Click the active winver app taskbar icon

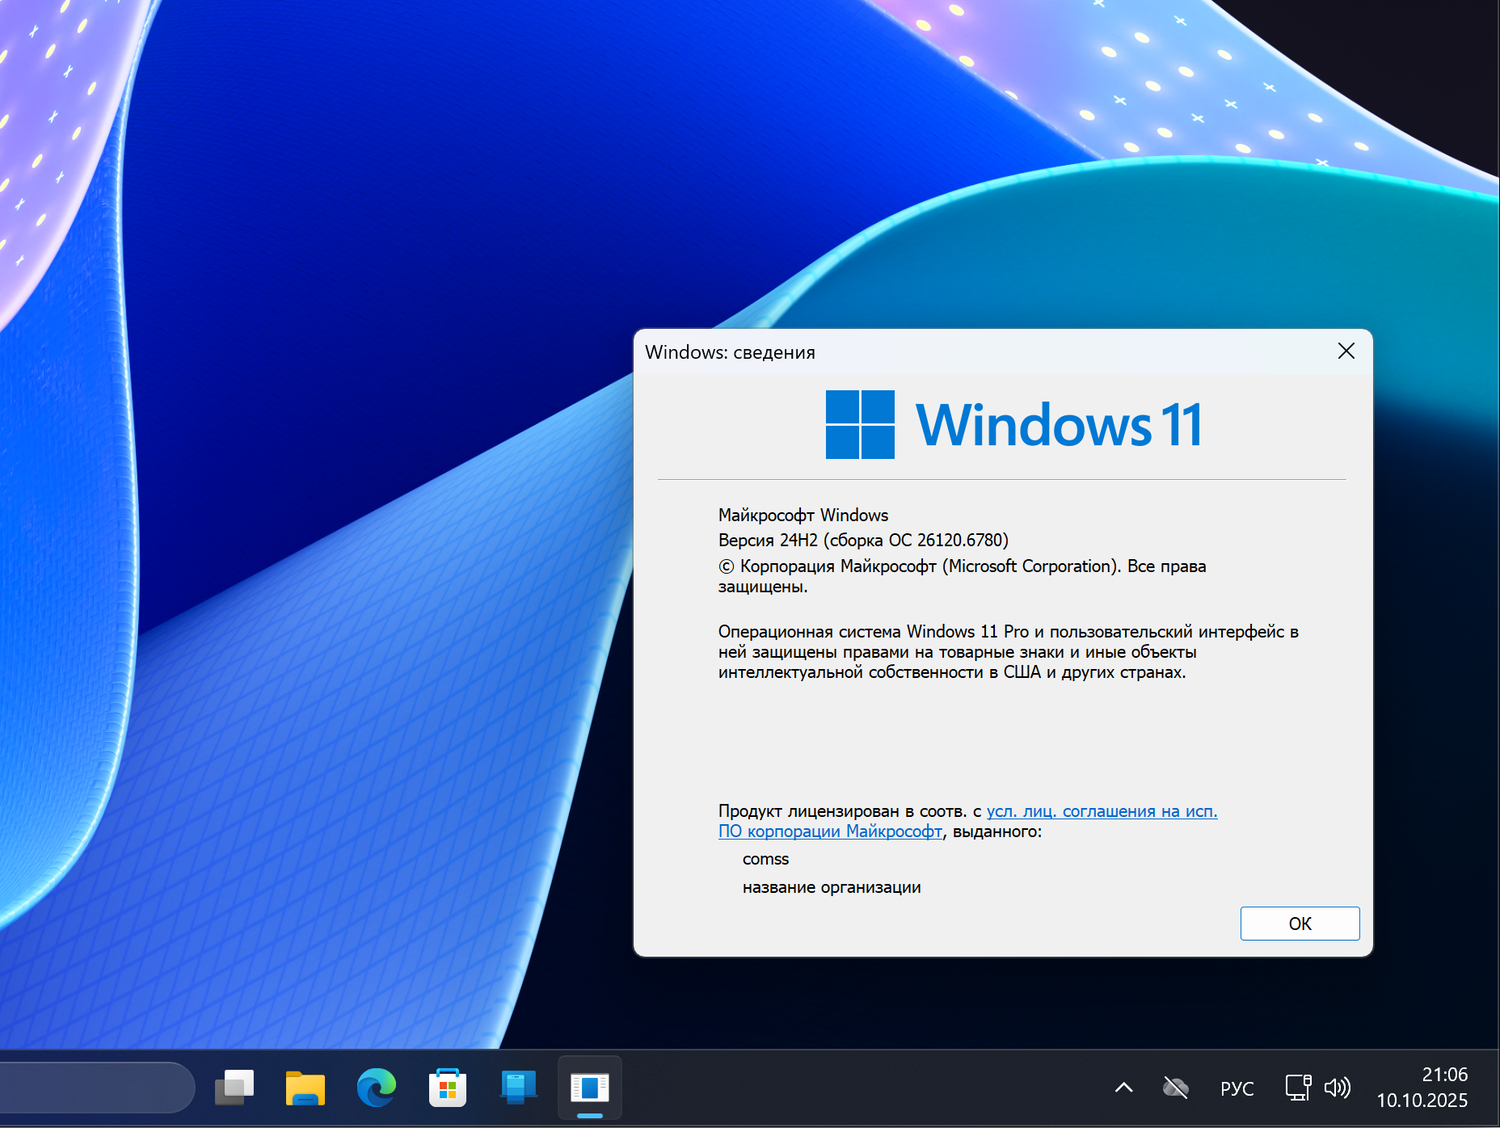pyautogui.click(x=589, y=1088)
